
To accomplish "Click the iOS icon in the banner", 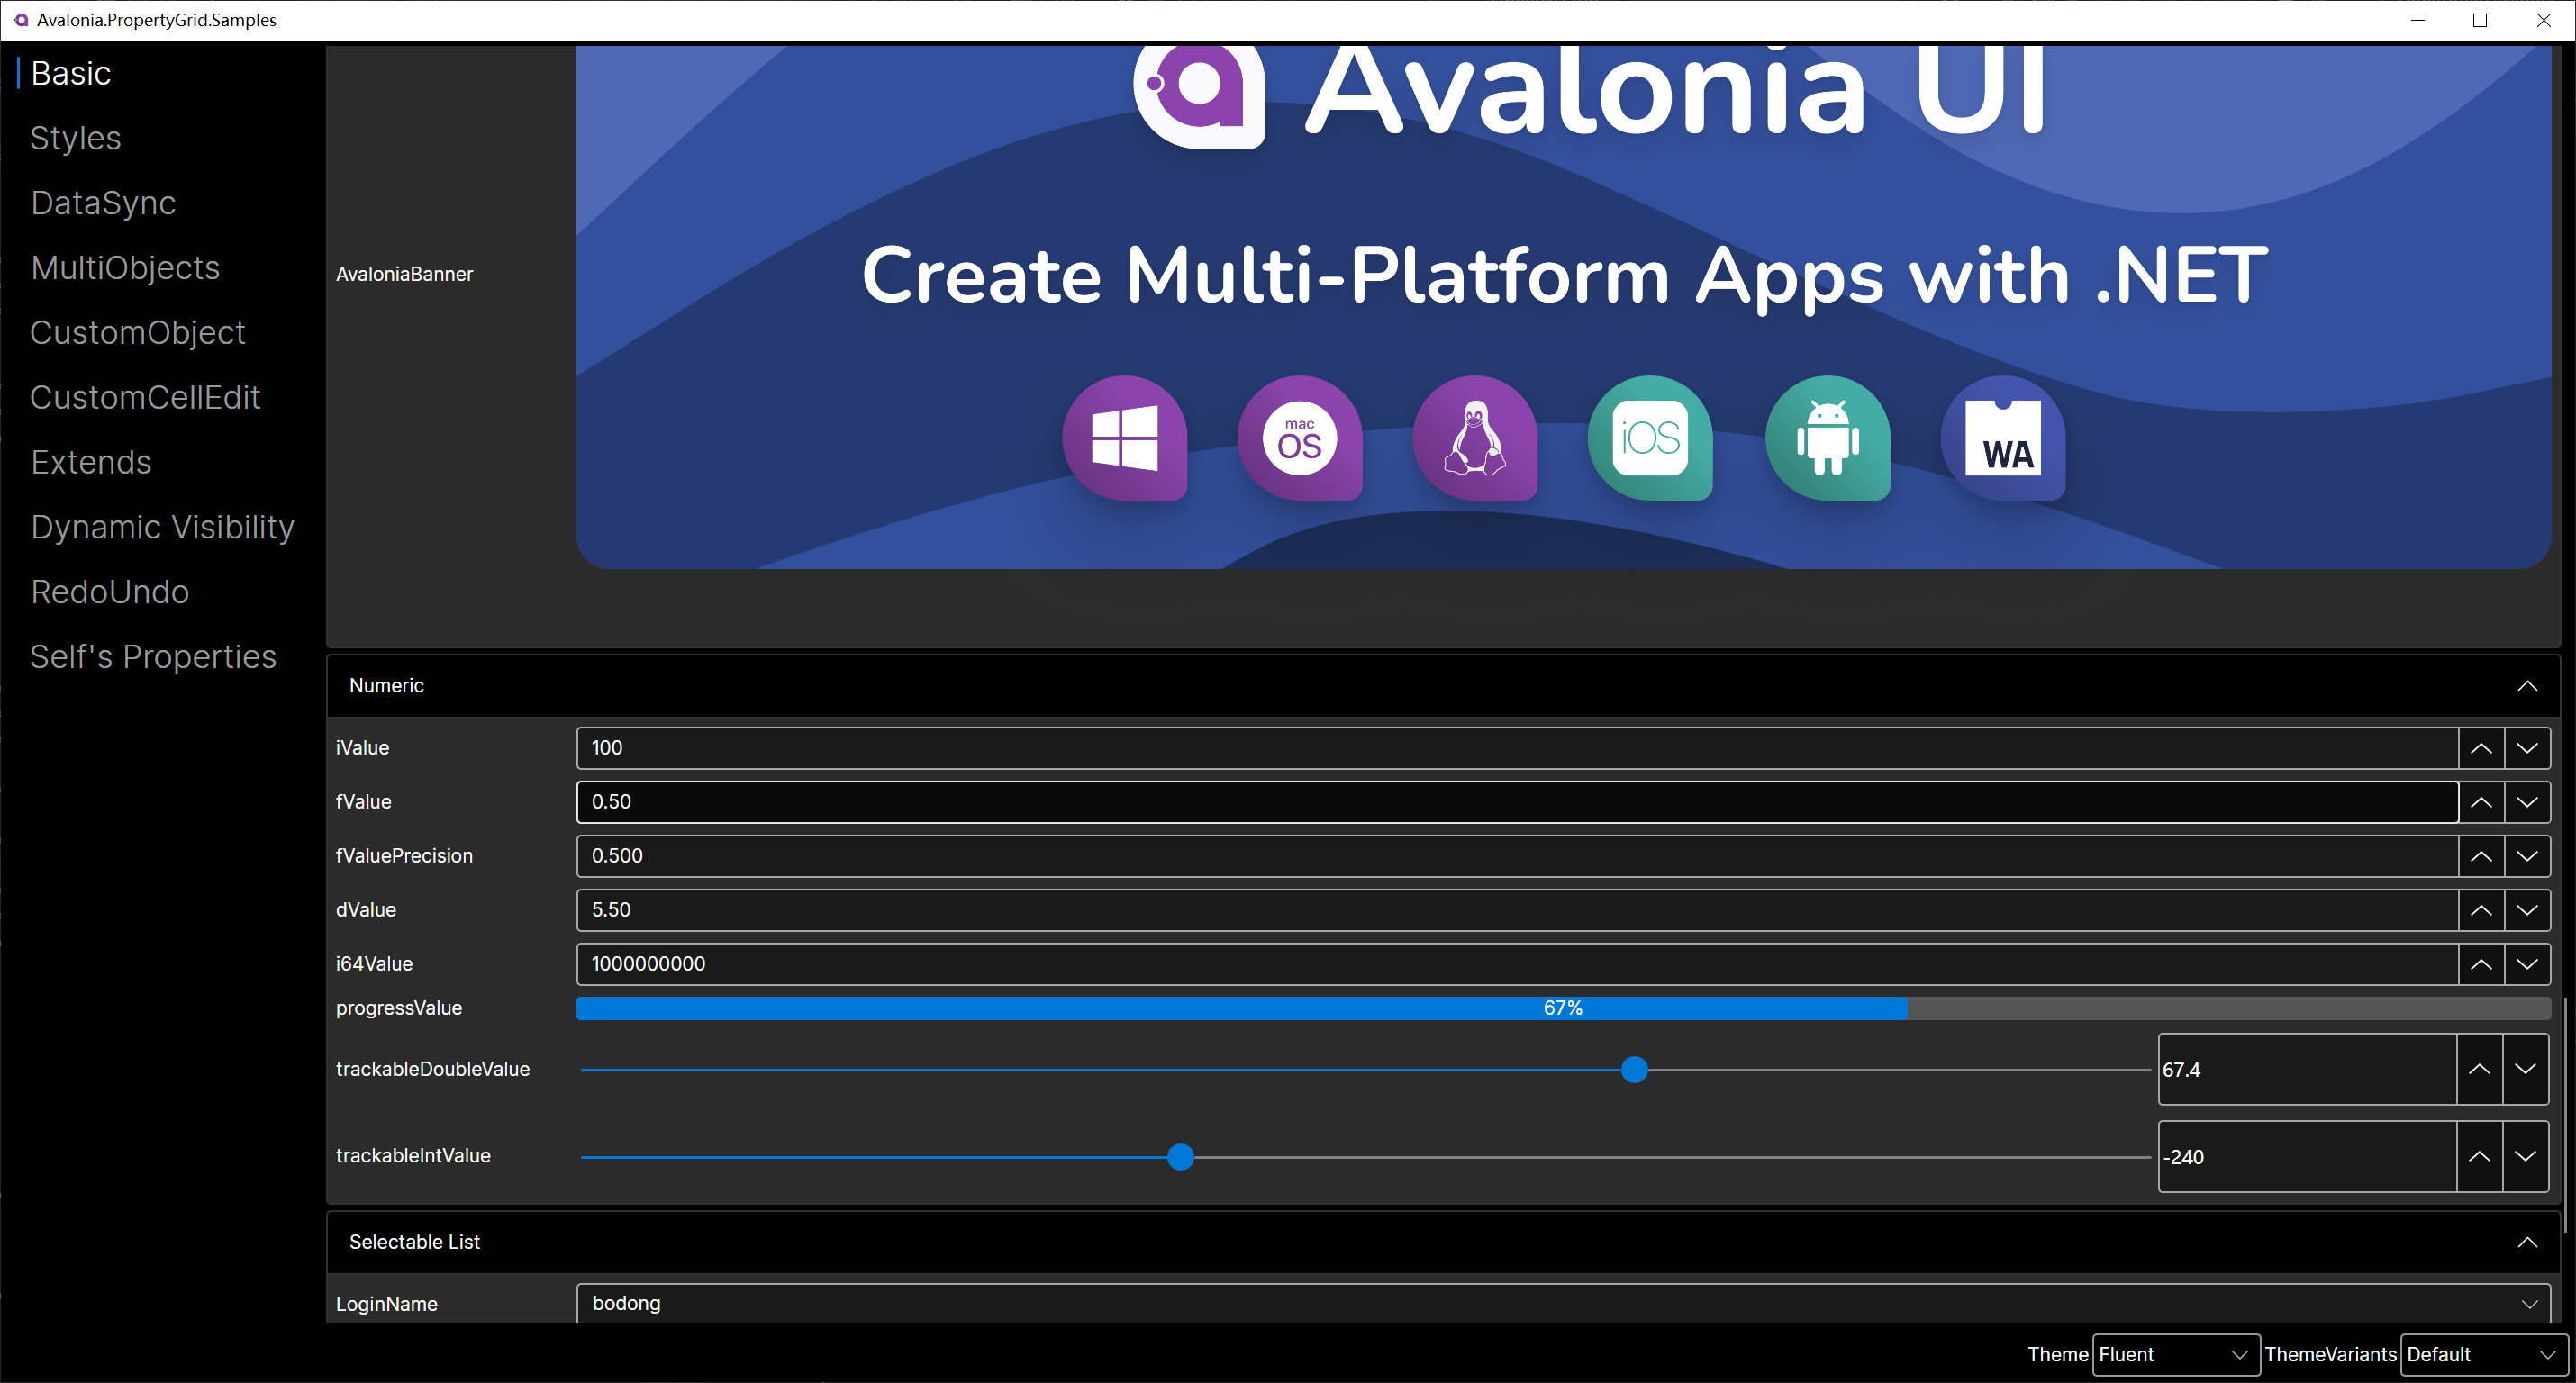I will [x=1650, y=438].
